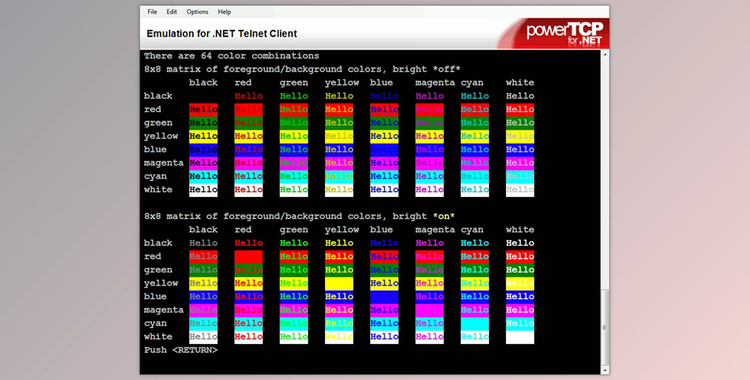Screen dimensions: 750x380
Task: Click red-row white Hello in bright off matrix
Action: [x=520, y=110]
